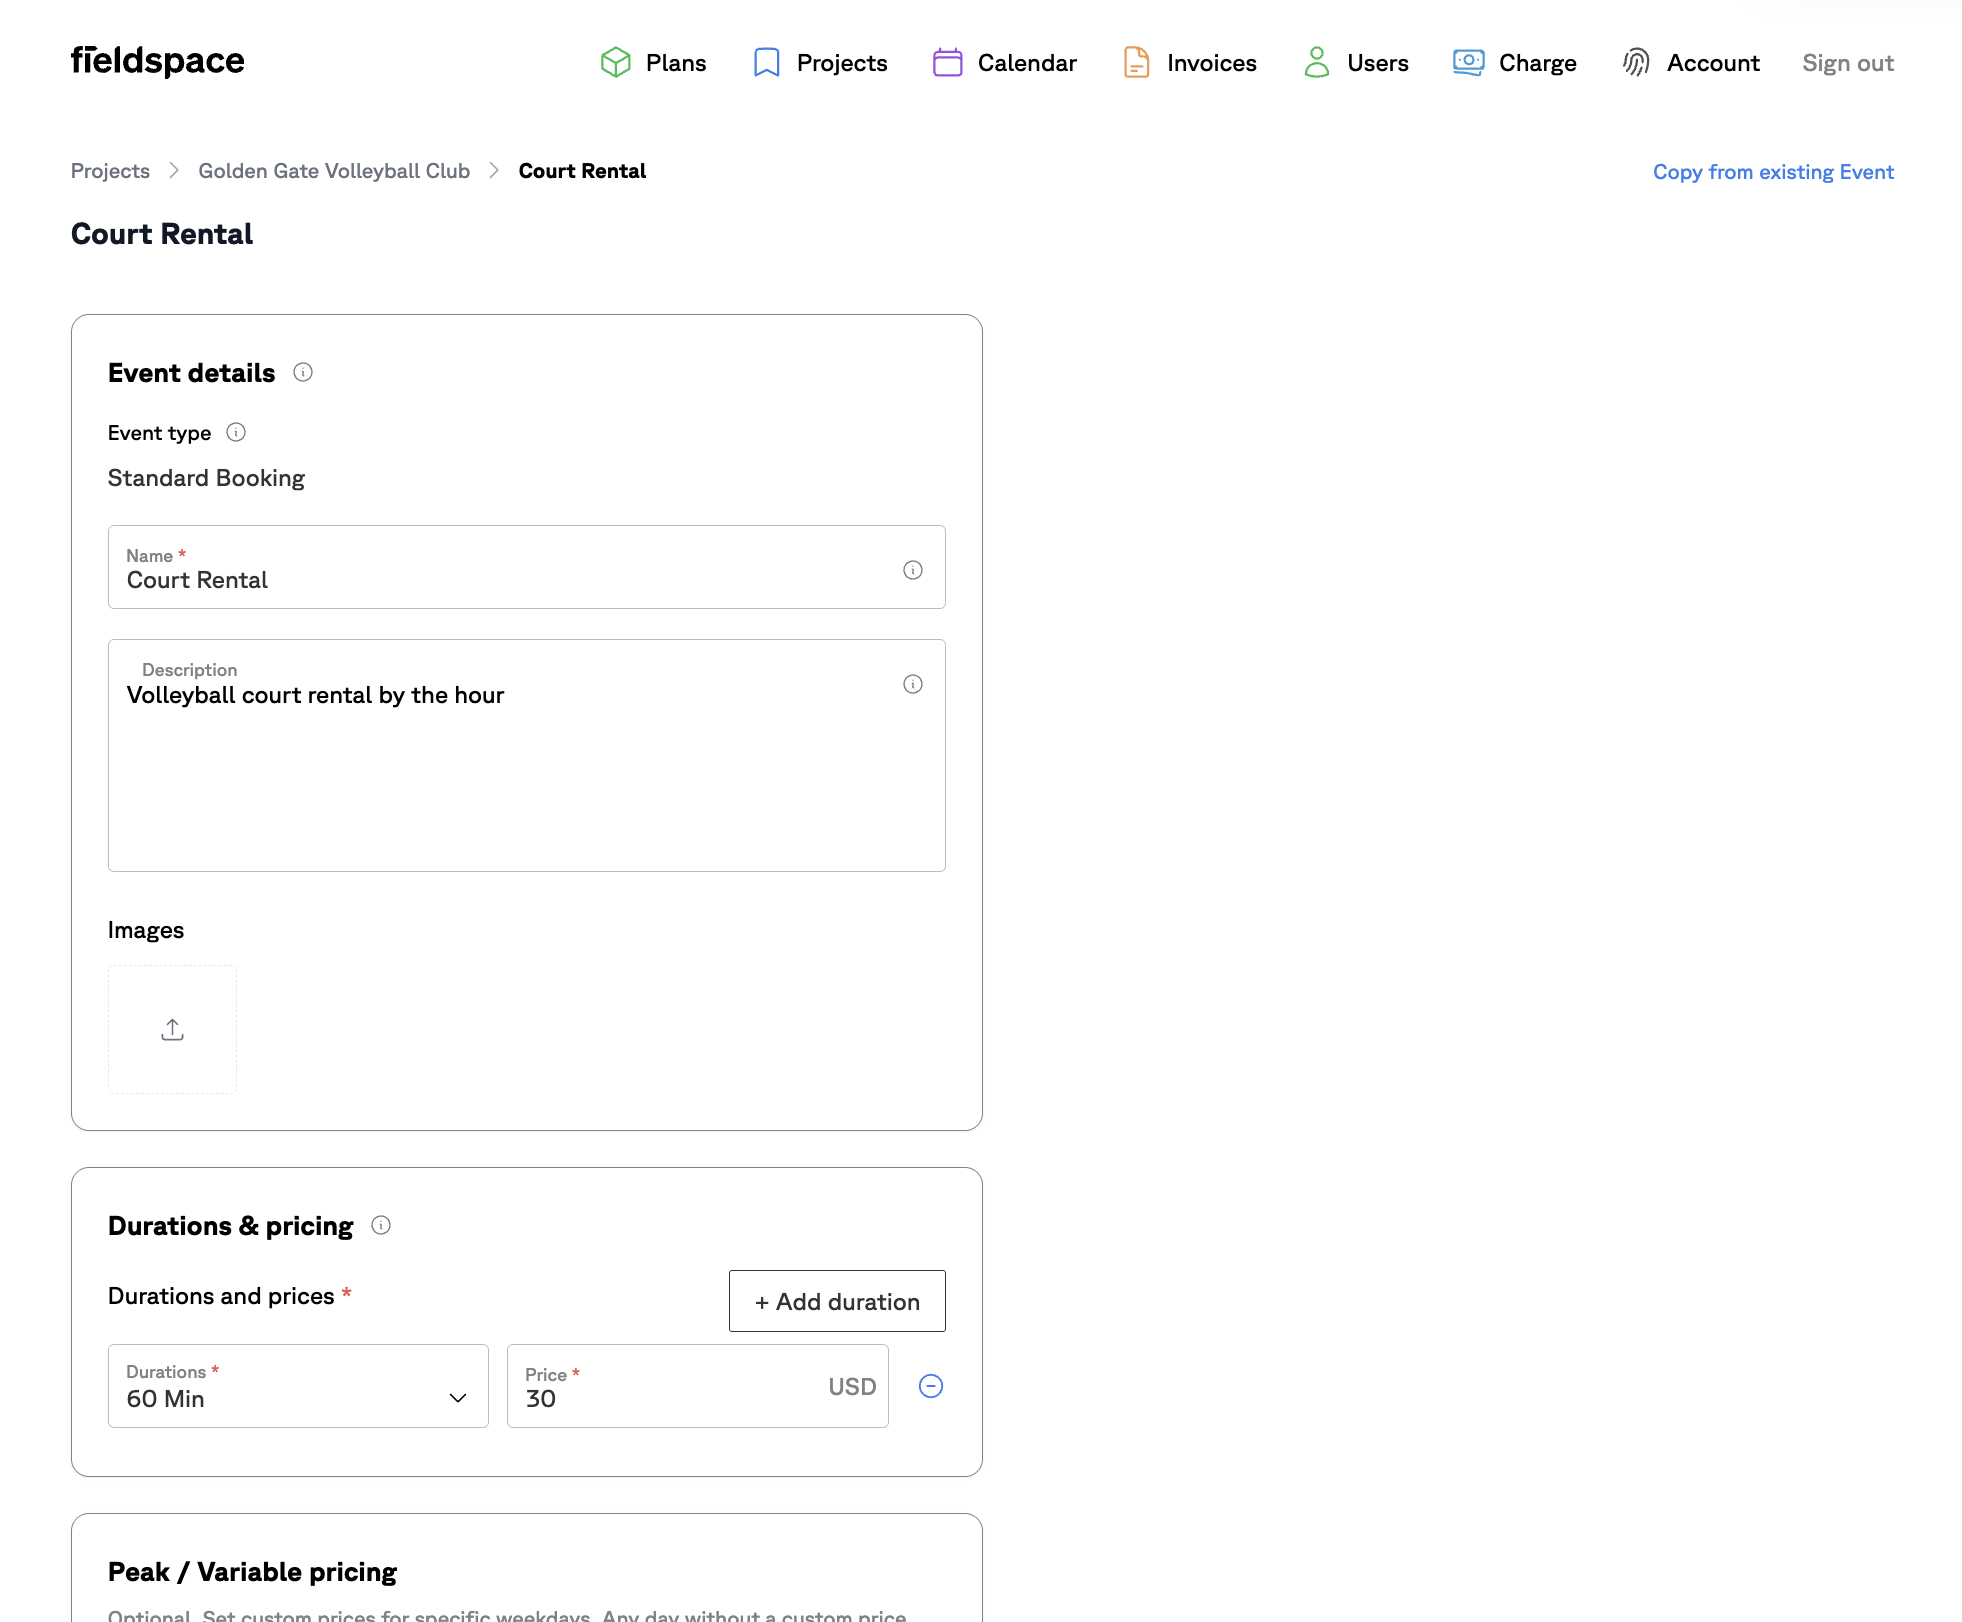Open Calendar from the navigation bar
The image size is (1962, 1622).
[1027, 63]
